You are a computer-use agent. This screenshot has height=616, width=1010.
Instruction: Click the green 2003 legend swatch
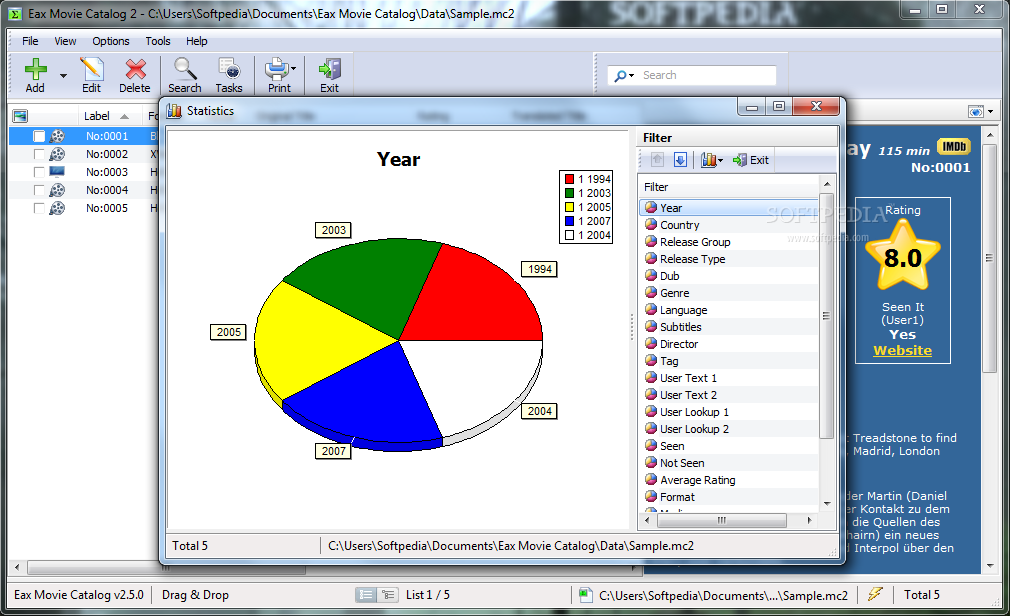point(569,193)
